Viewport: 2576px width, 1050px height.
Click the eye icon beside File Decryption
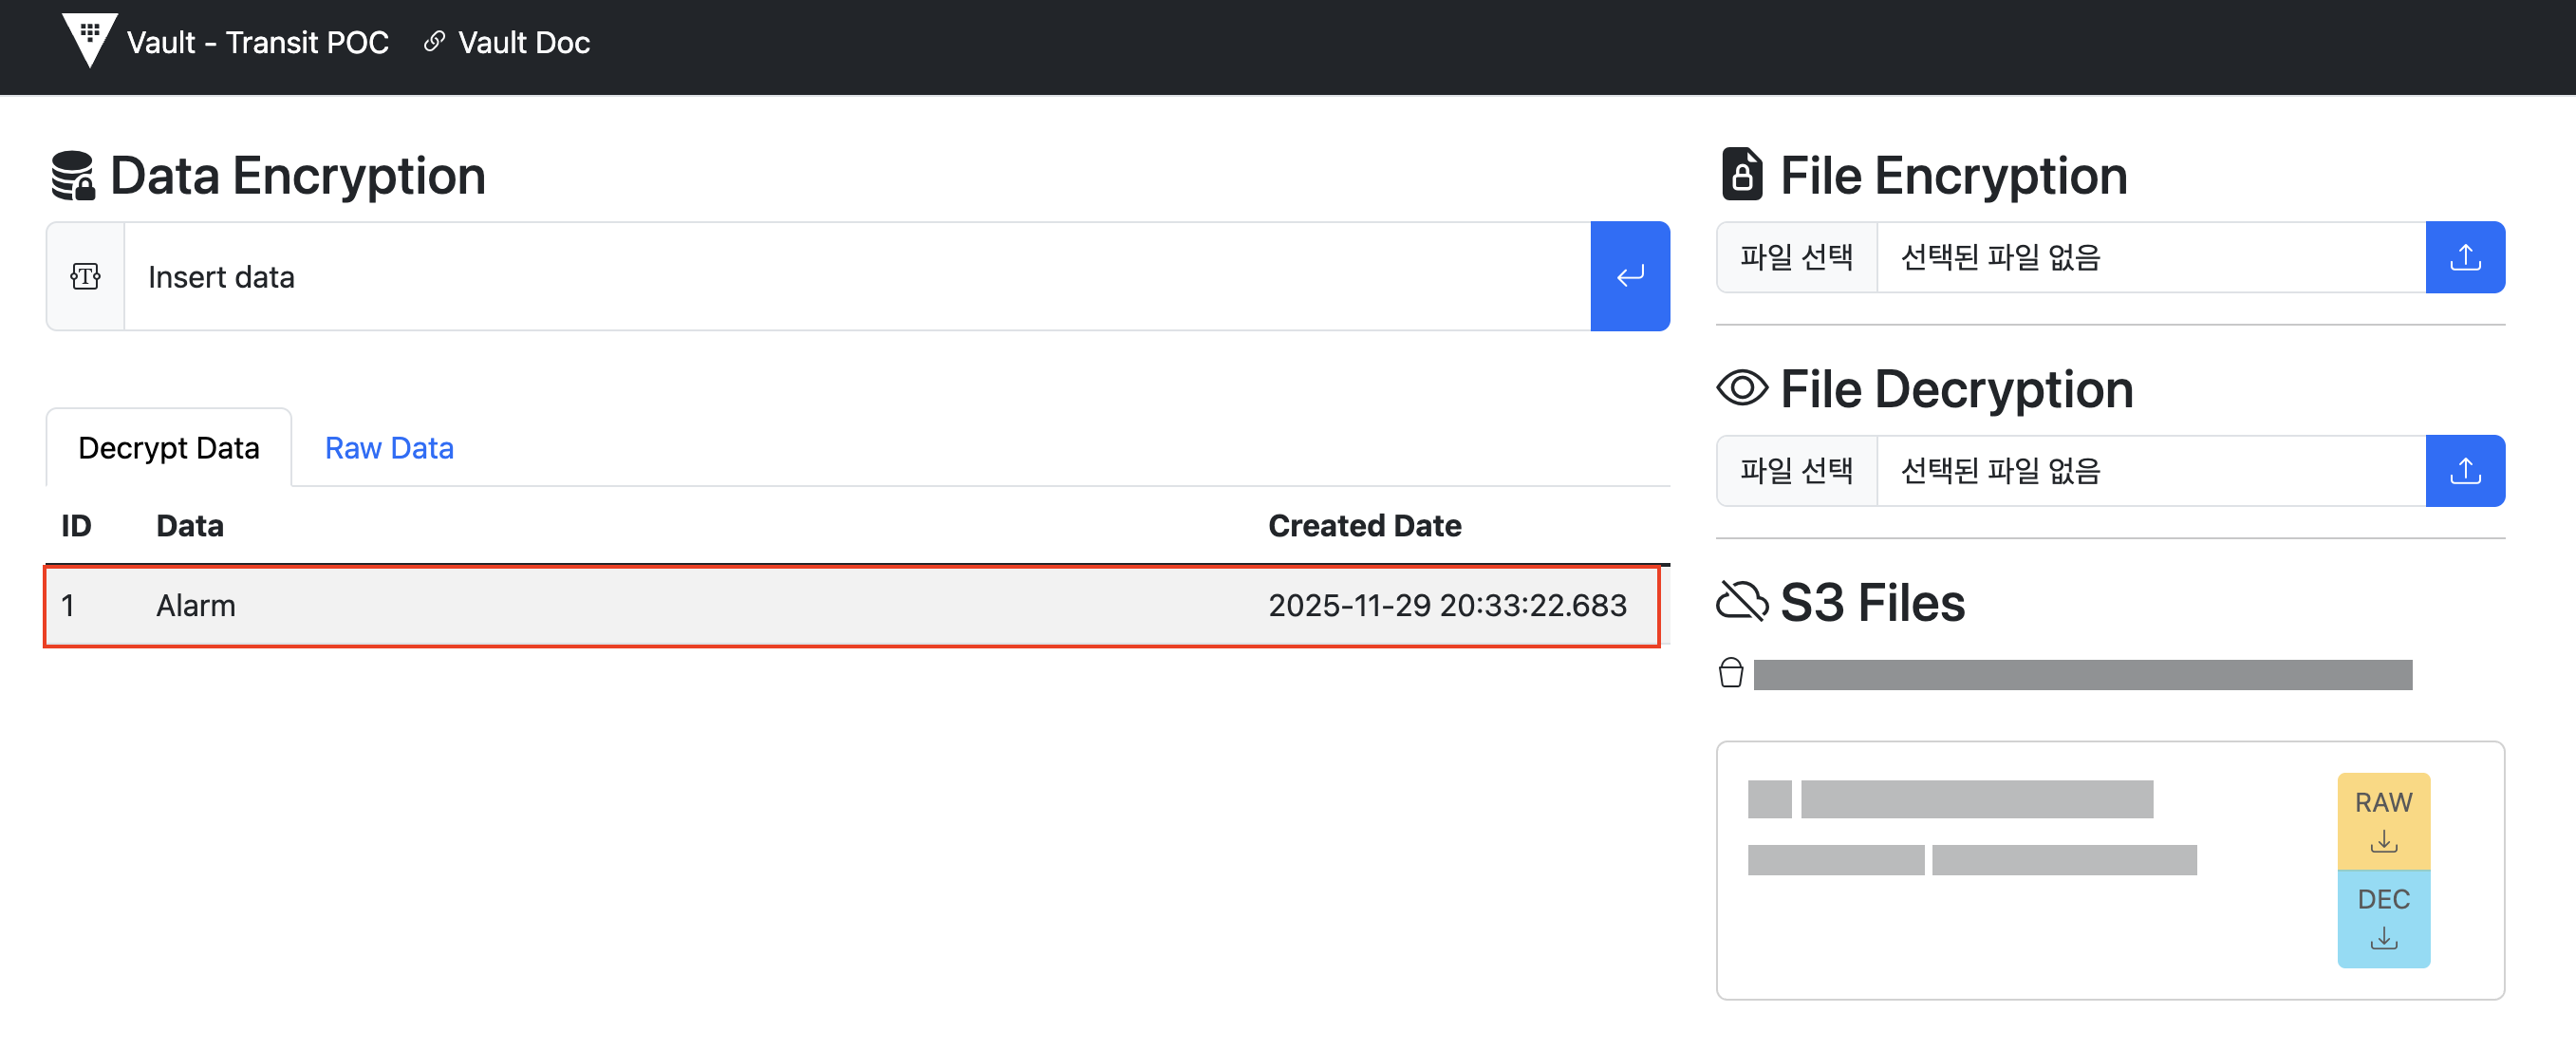coord(1741,388)
